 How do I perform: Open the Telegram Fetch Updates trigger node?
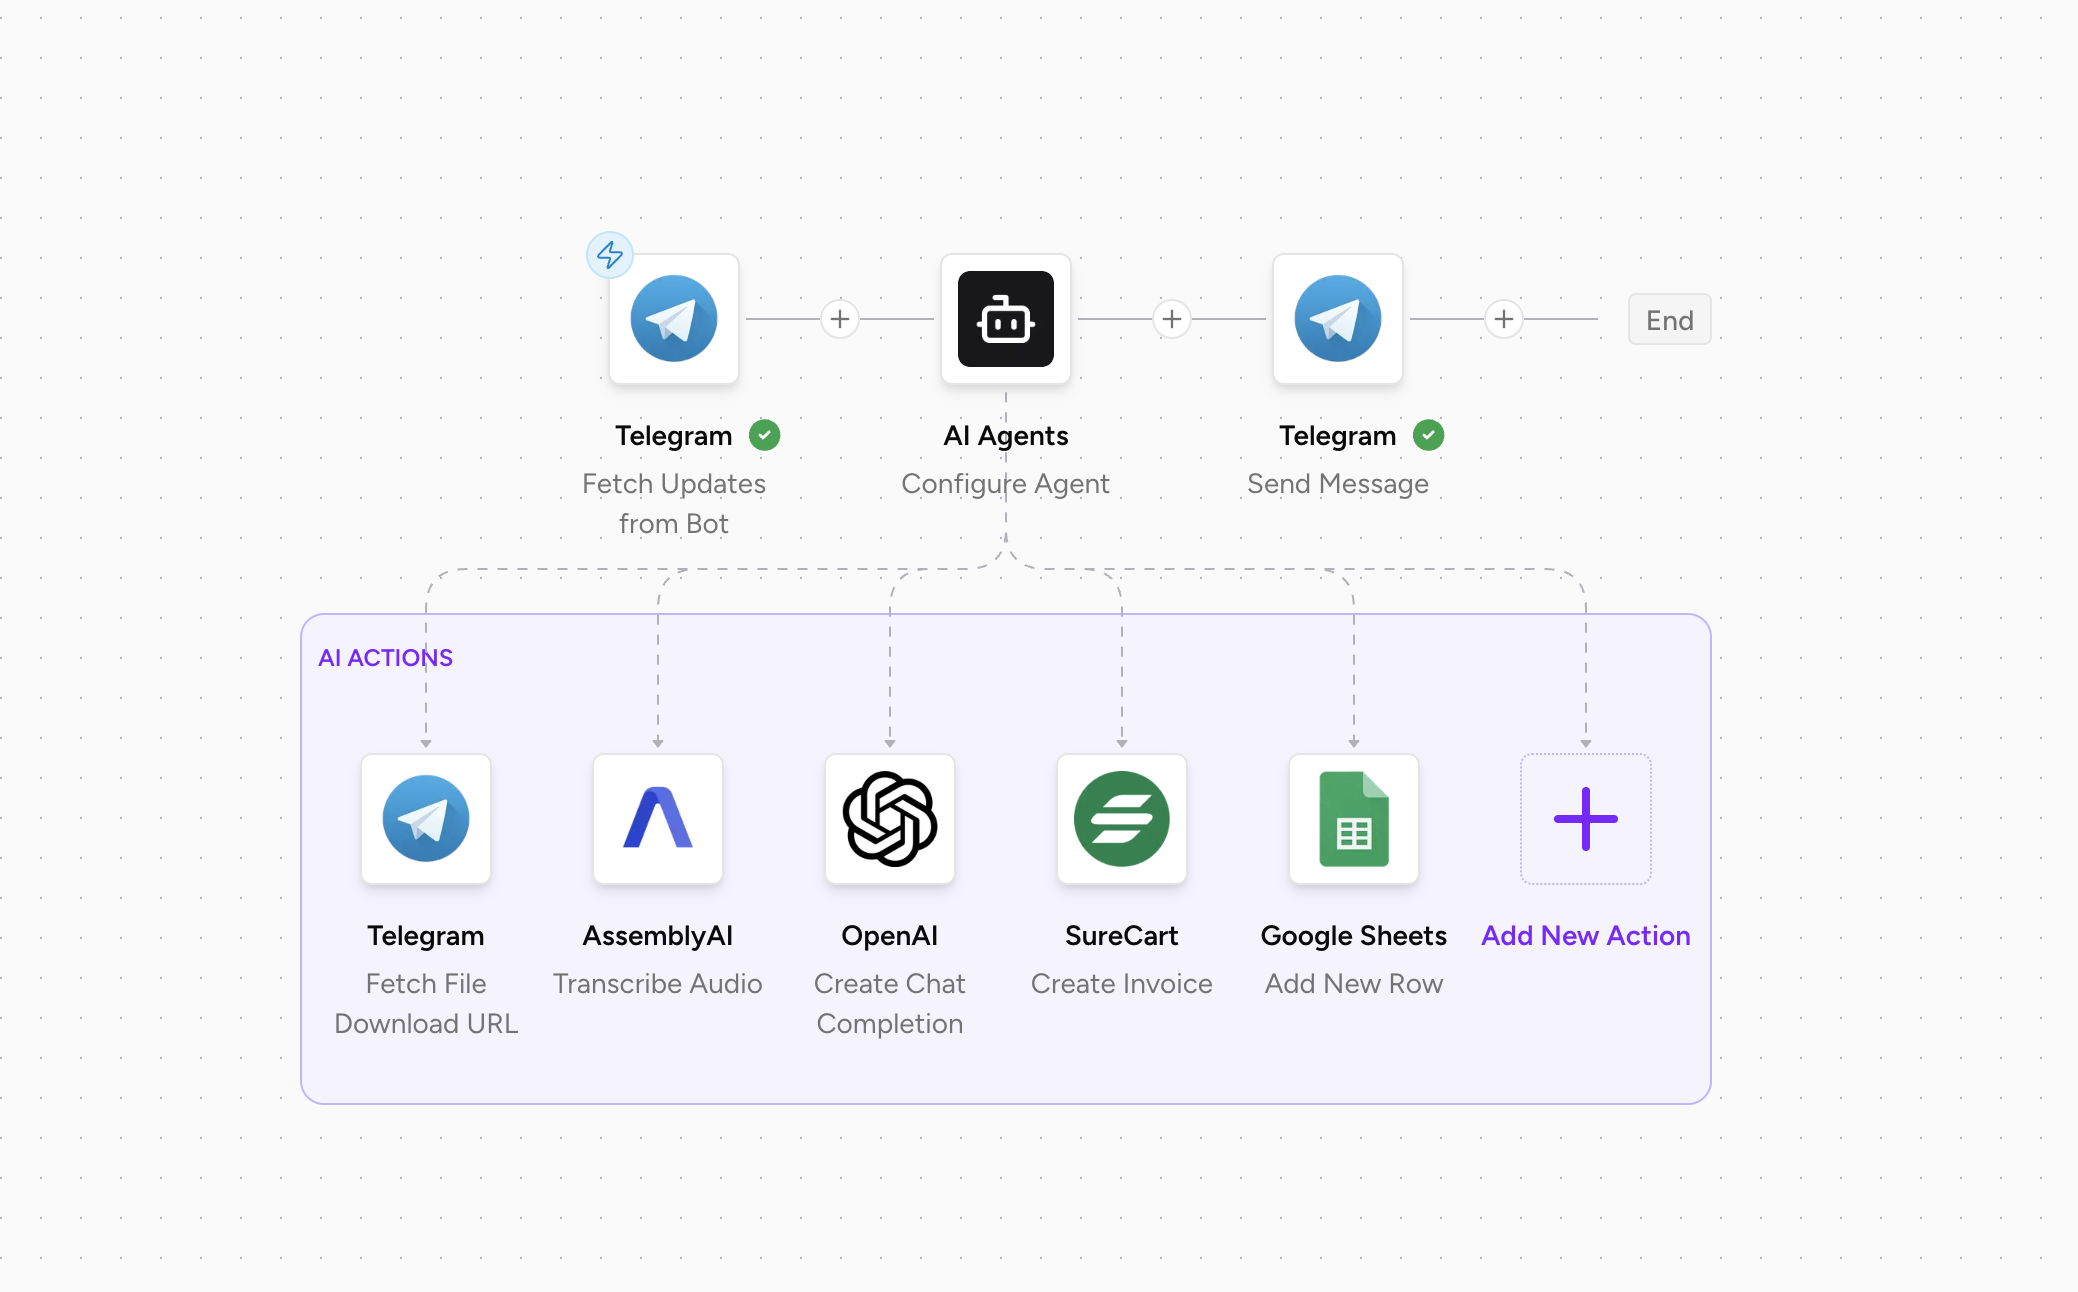(674, 319)
